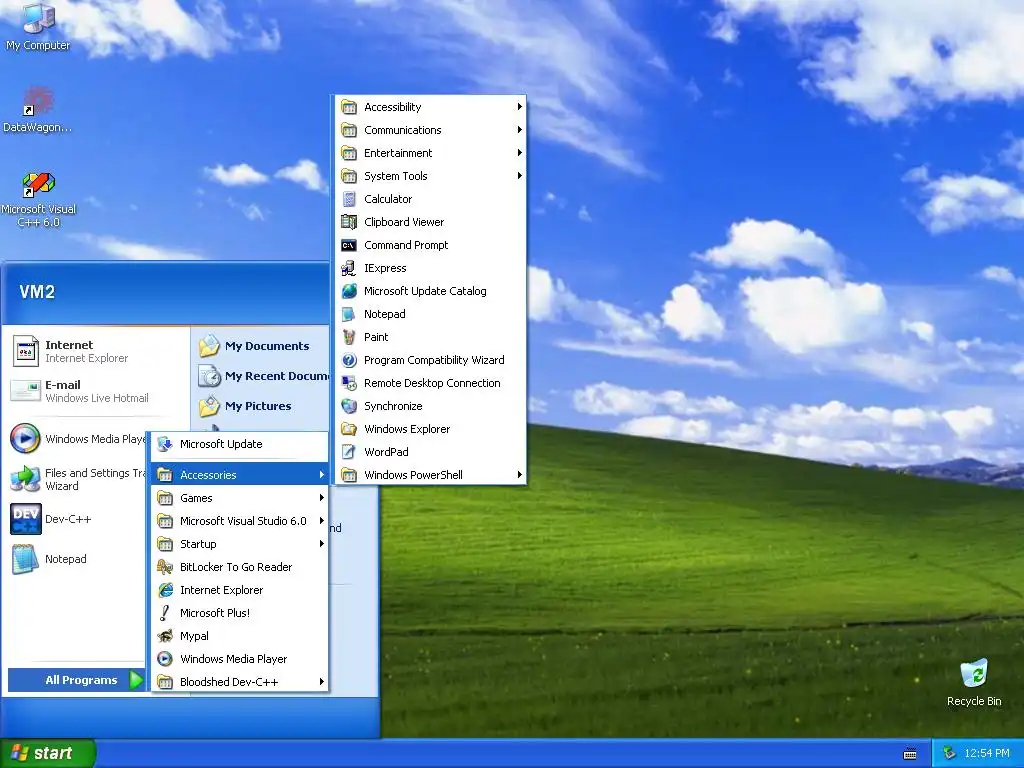Open Notepad icon in Accessories menu

point(349,314)
